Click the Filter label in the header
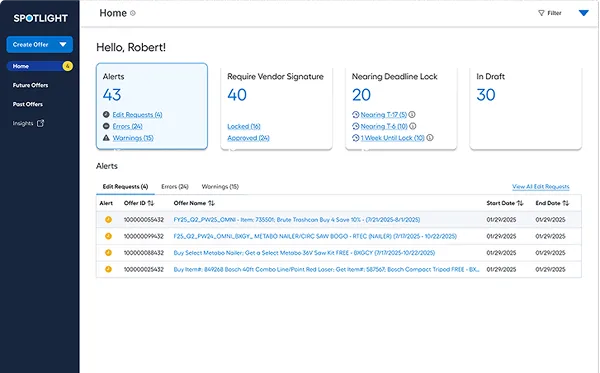 (x=554, y=13)
